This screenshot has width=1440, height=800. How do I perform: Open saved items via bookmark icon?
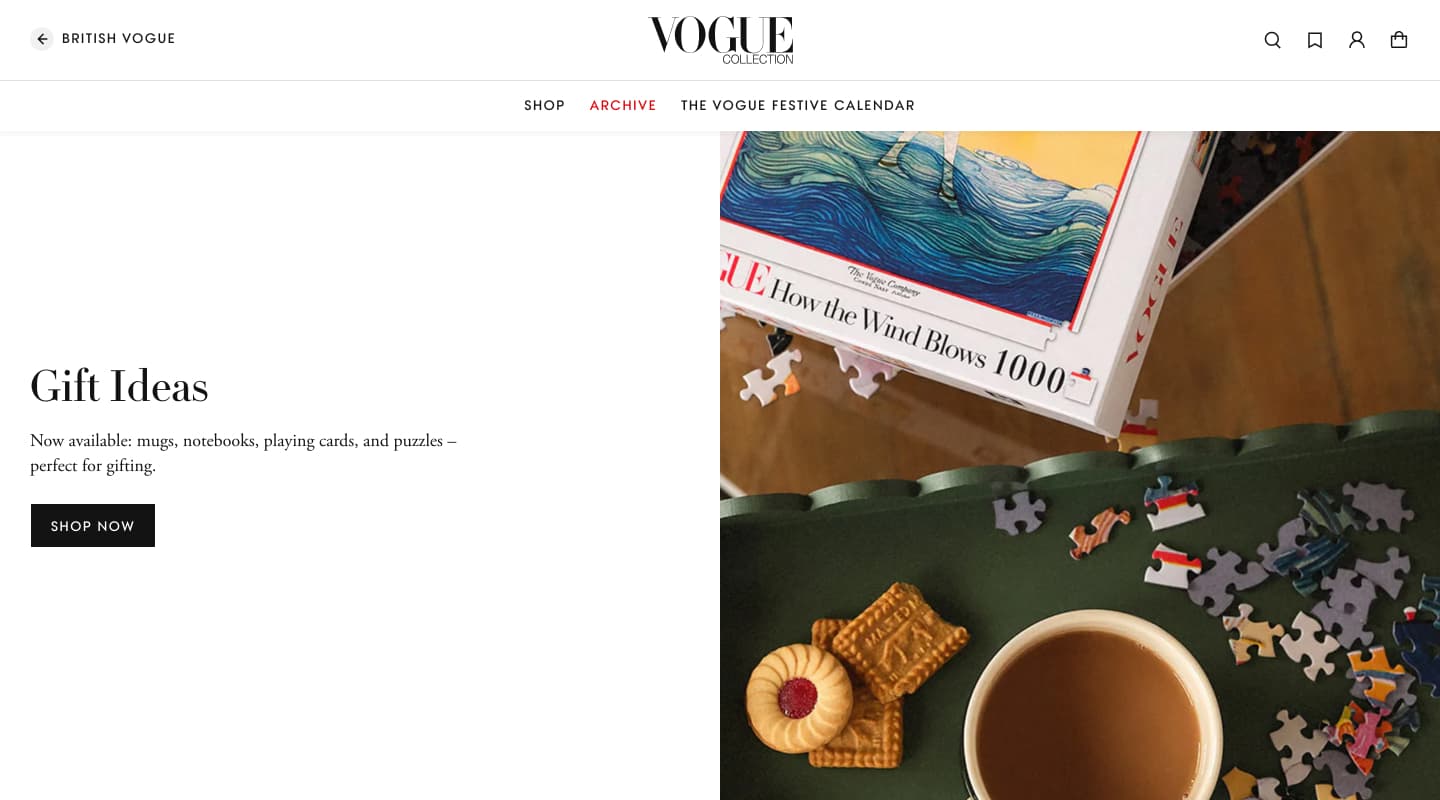click(1315, 40)
